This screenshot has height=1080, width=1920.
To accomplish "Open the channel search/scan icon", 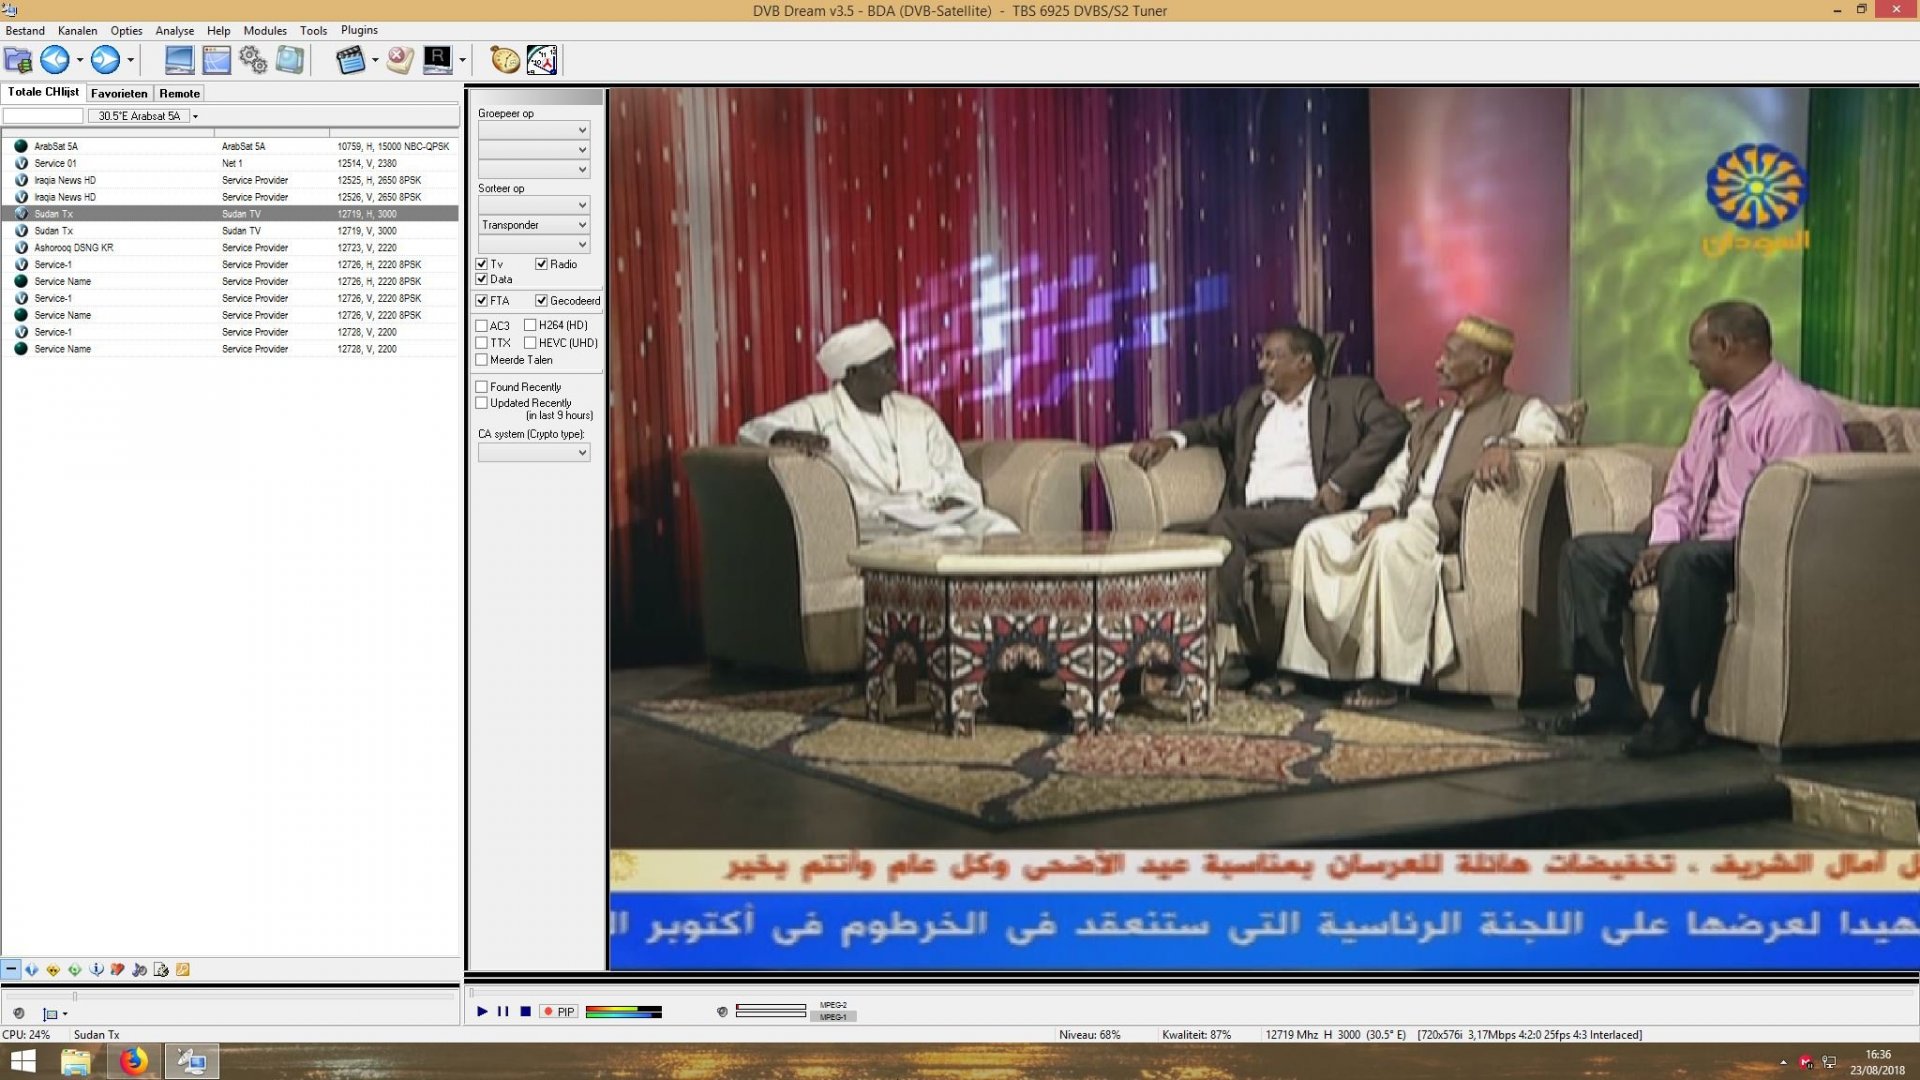I will tap(290, 61).
